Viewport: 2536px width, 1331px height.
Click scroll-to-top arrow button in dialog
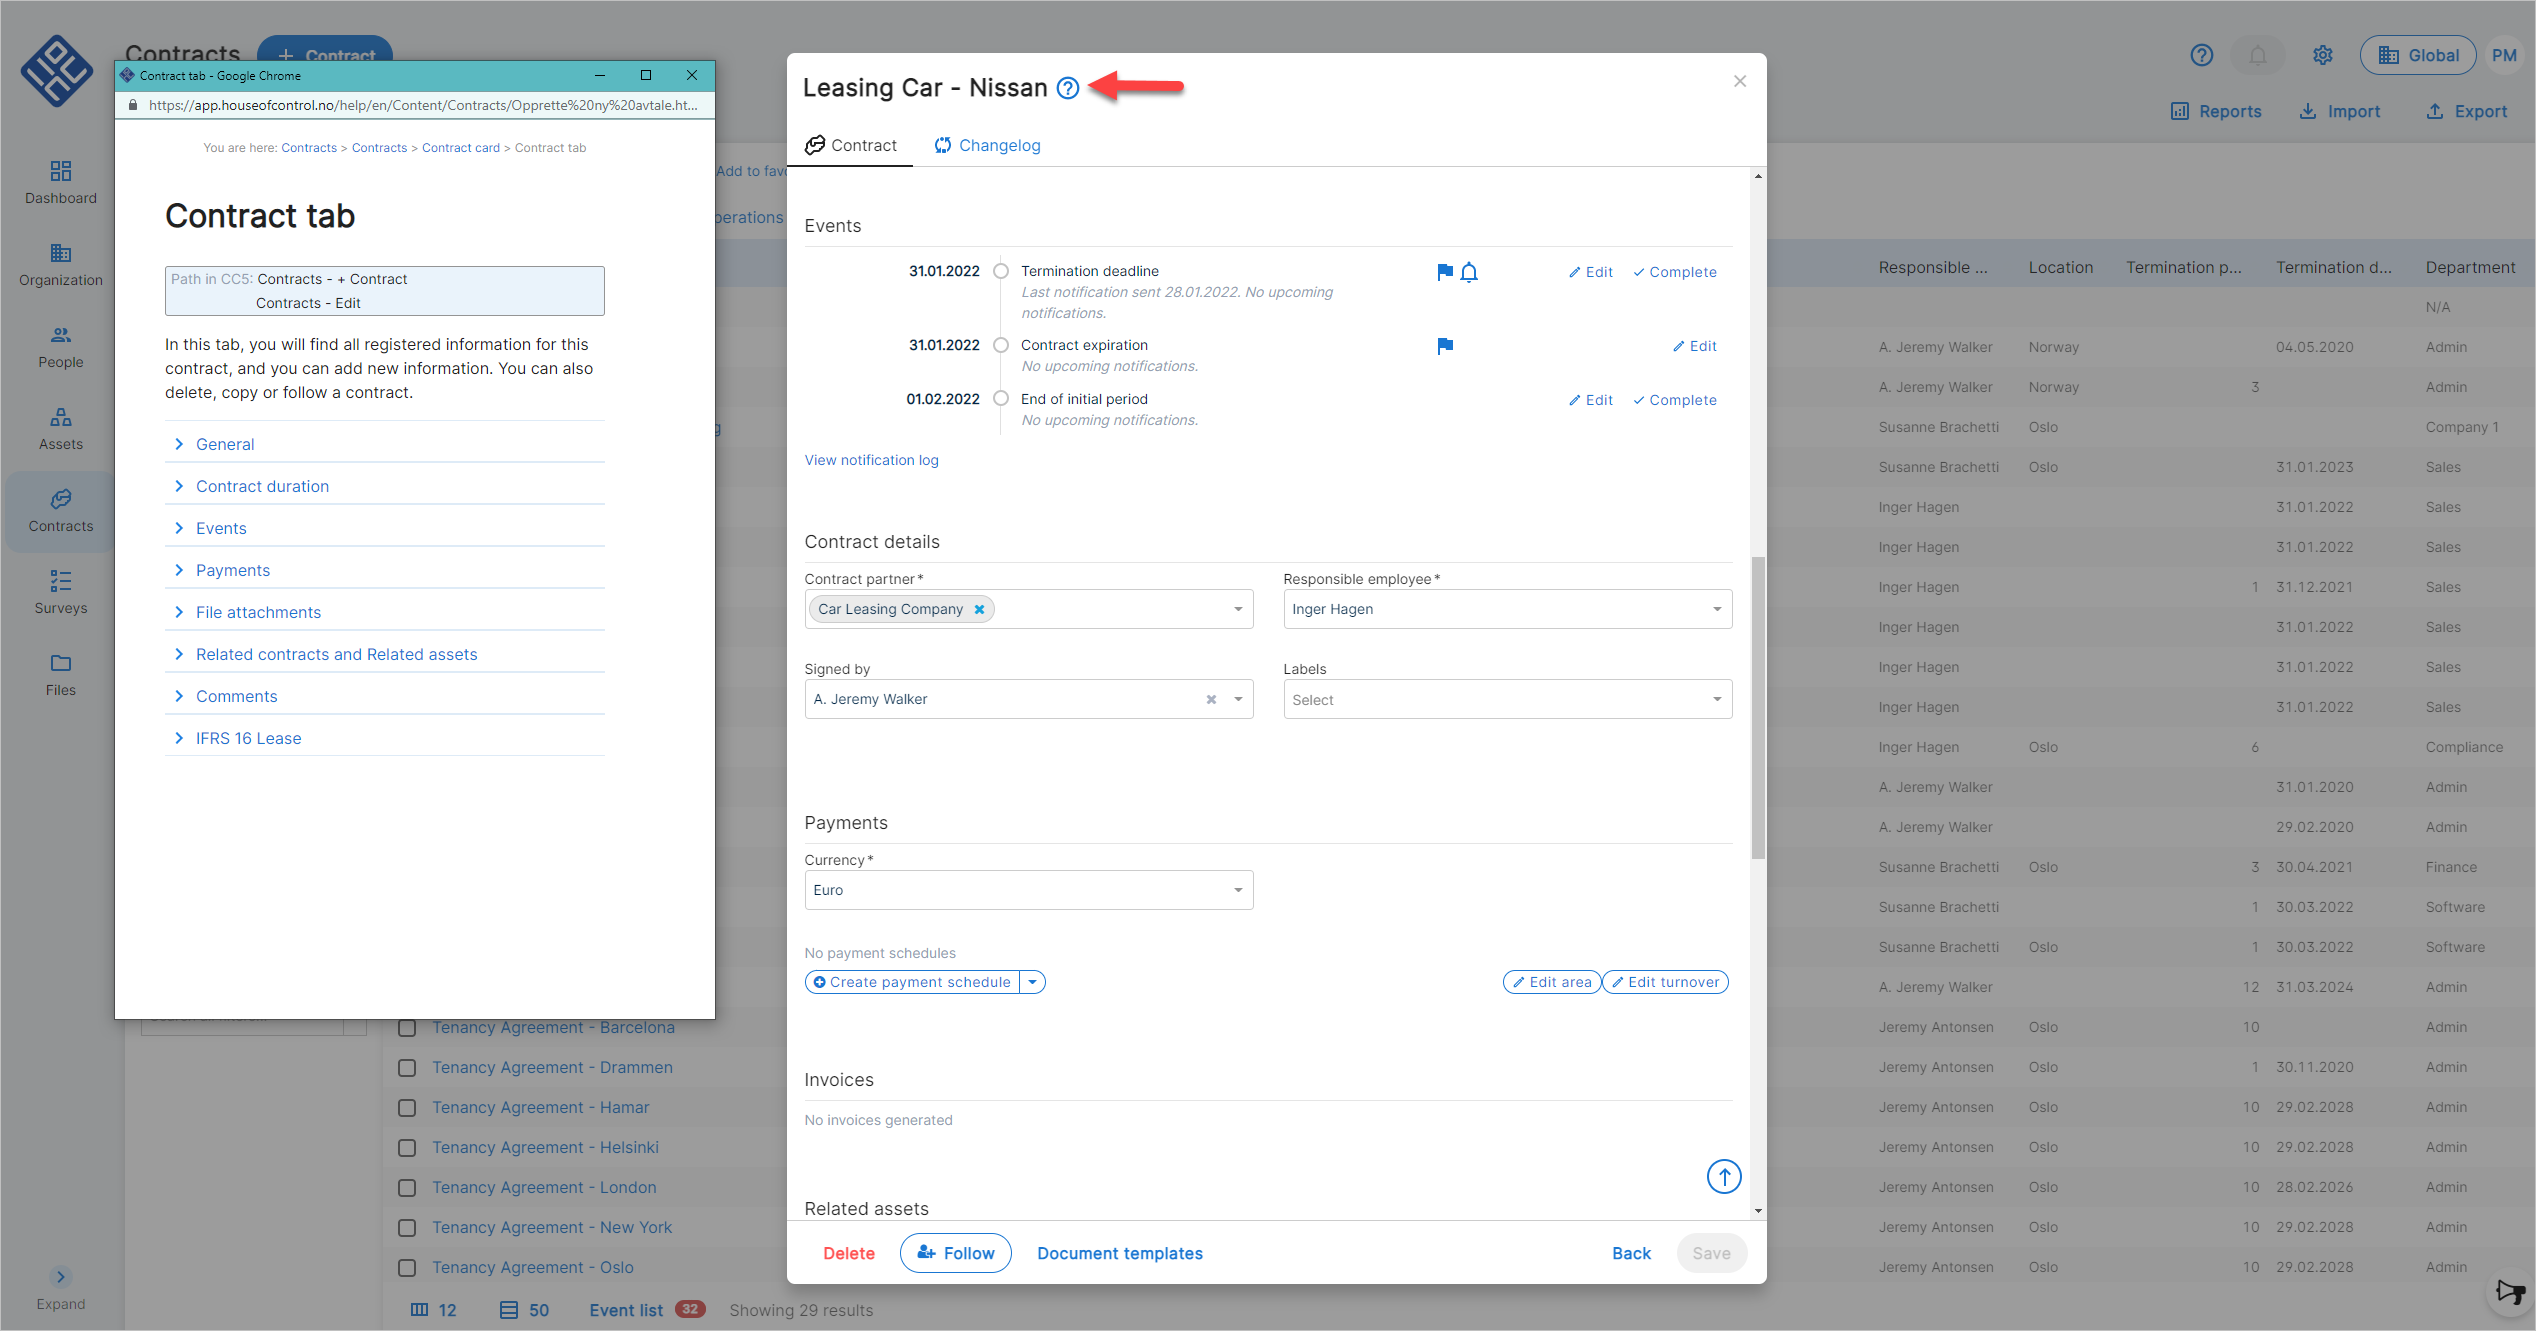click(x=1724, y=1176)
